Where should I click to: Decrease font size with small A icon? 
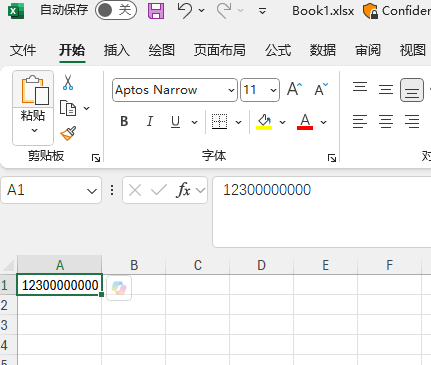click(x=321, y=89)
